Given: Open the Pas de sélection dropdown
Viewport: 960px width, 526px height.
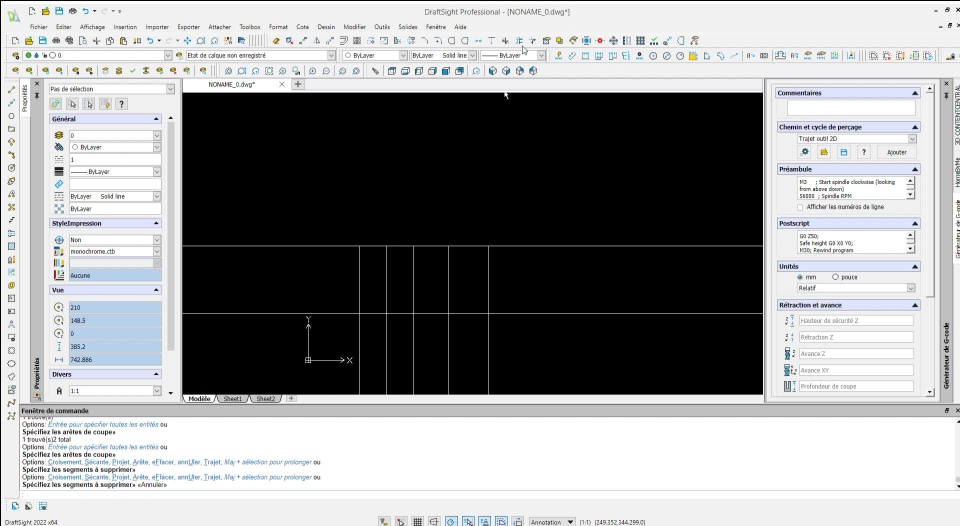Looking at the screenshot, I should pos(170,89).
